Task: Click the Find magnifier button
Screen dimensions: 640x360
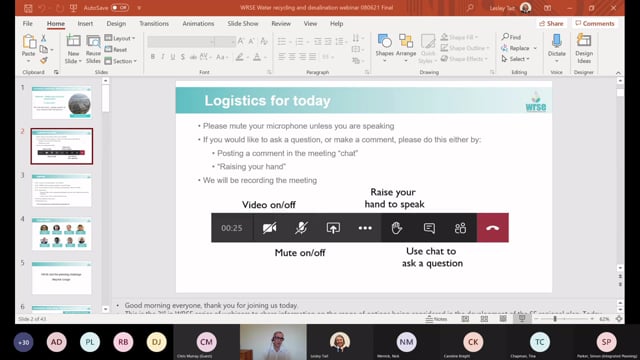Action: coord(512,37)
